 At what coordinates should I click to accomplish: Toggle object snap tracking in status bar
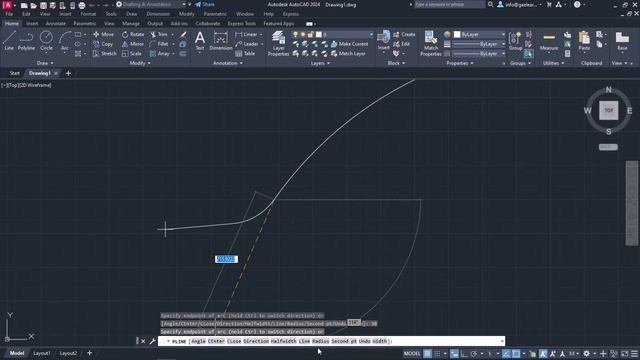click(507, 353)
